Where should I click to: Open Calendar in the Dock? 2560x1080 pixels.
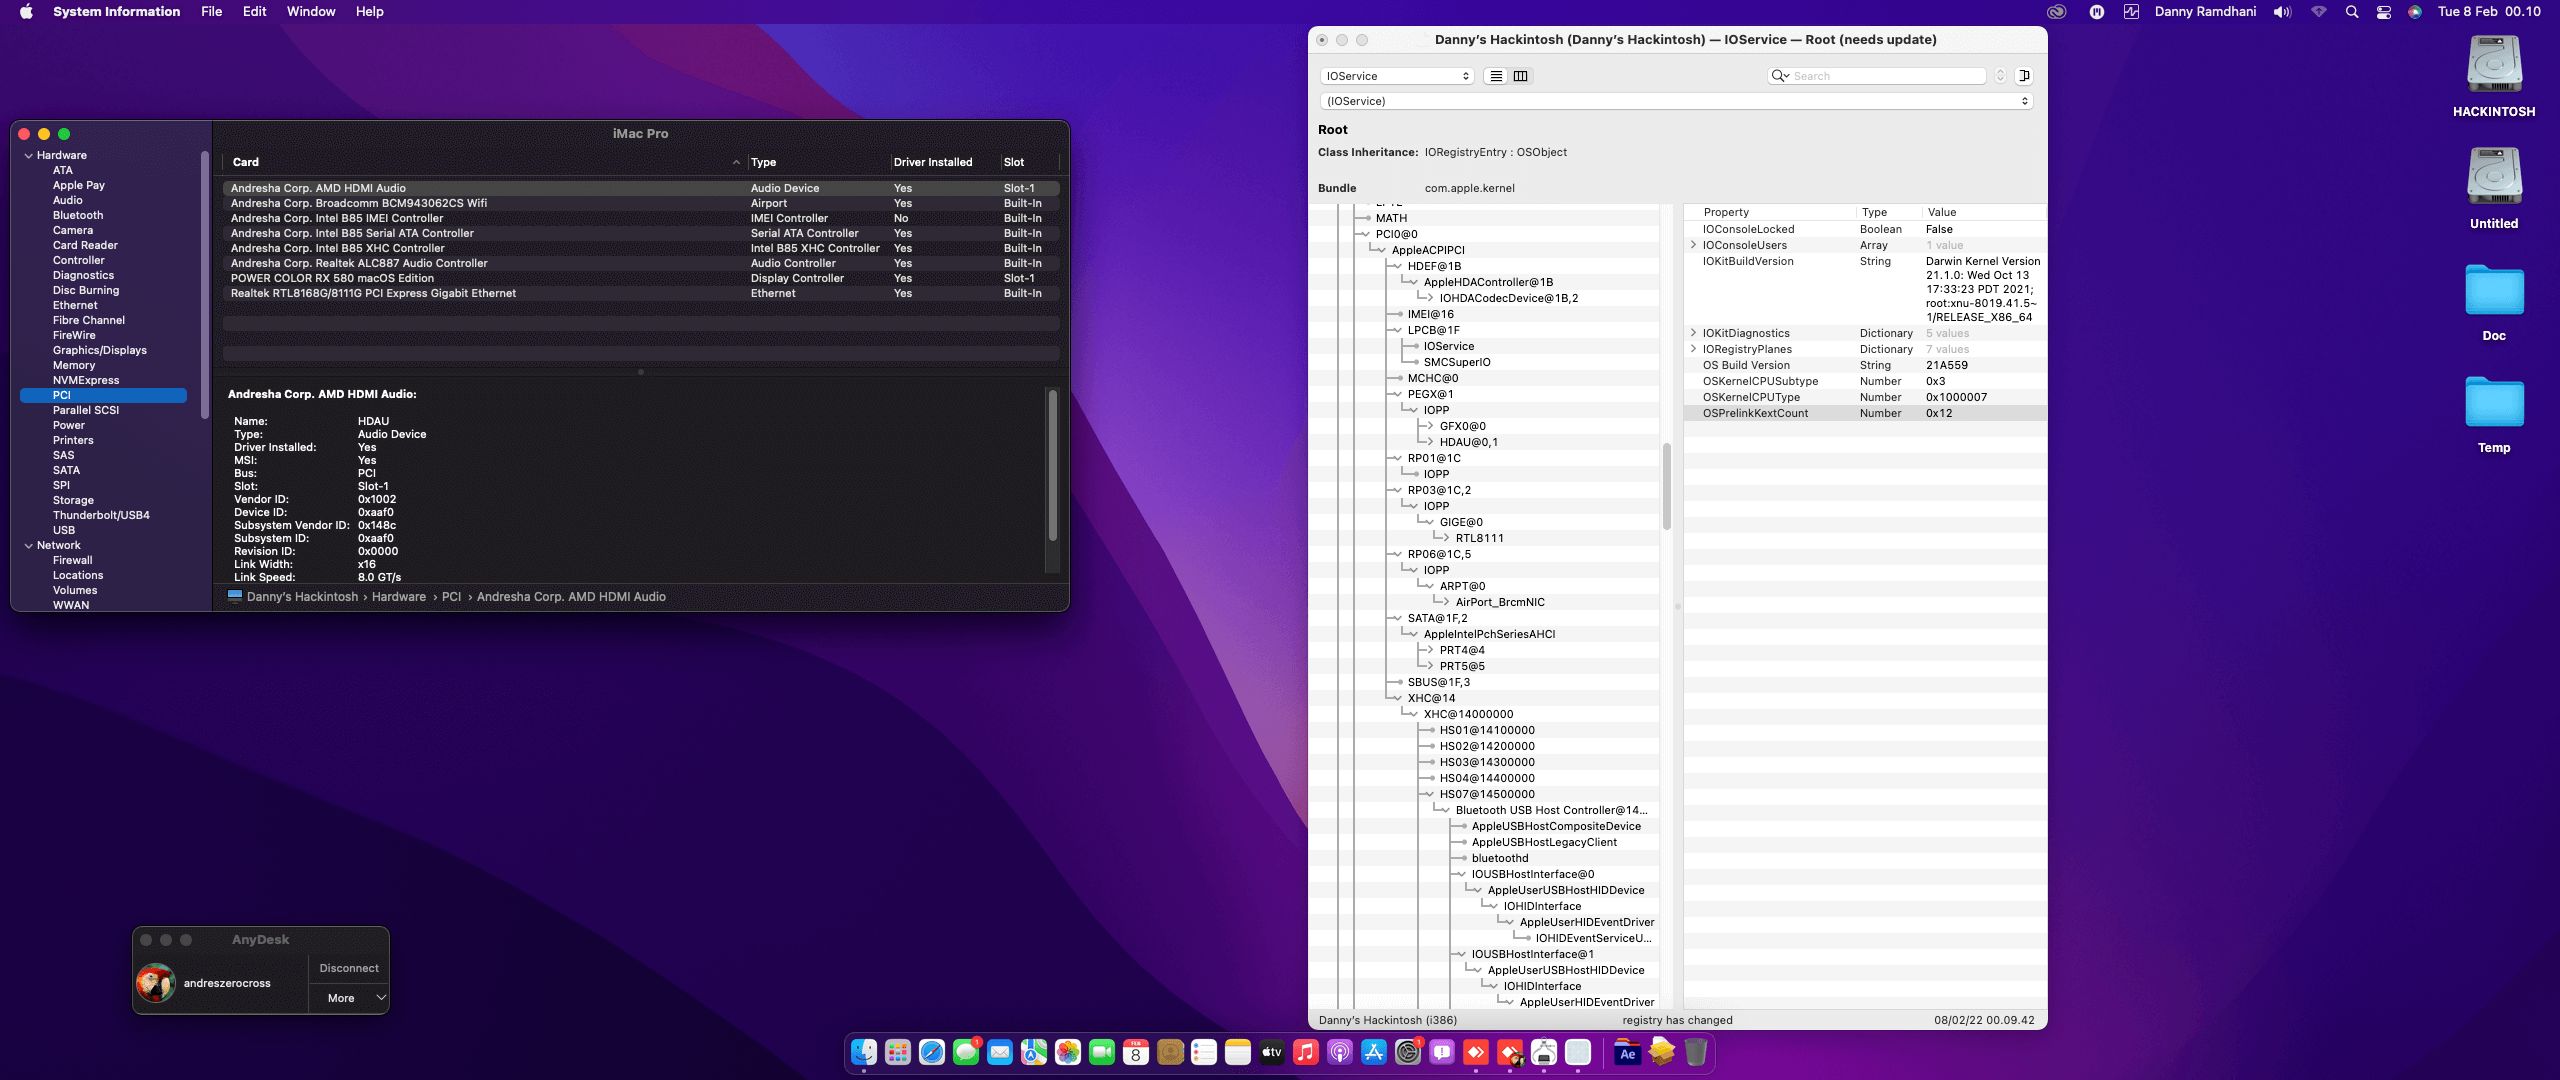click(1136, 1052)
